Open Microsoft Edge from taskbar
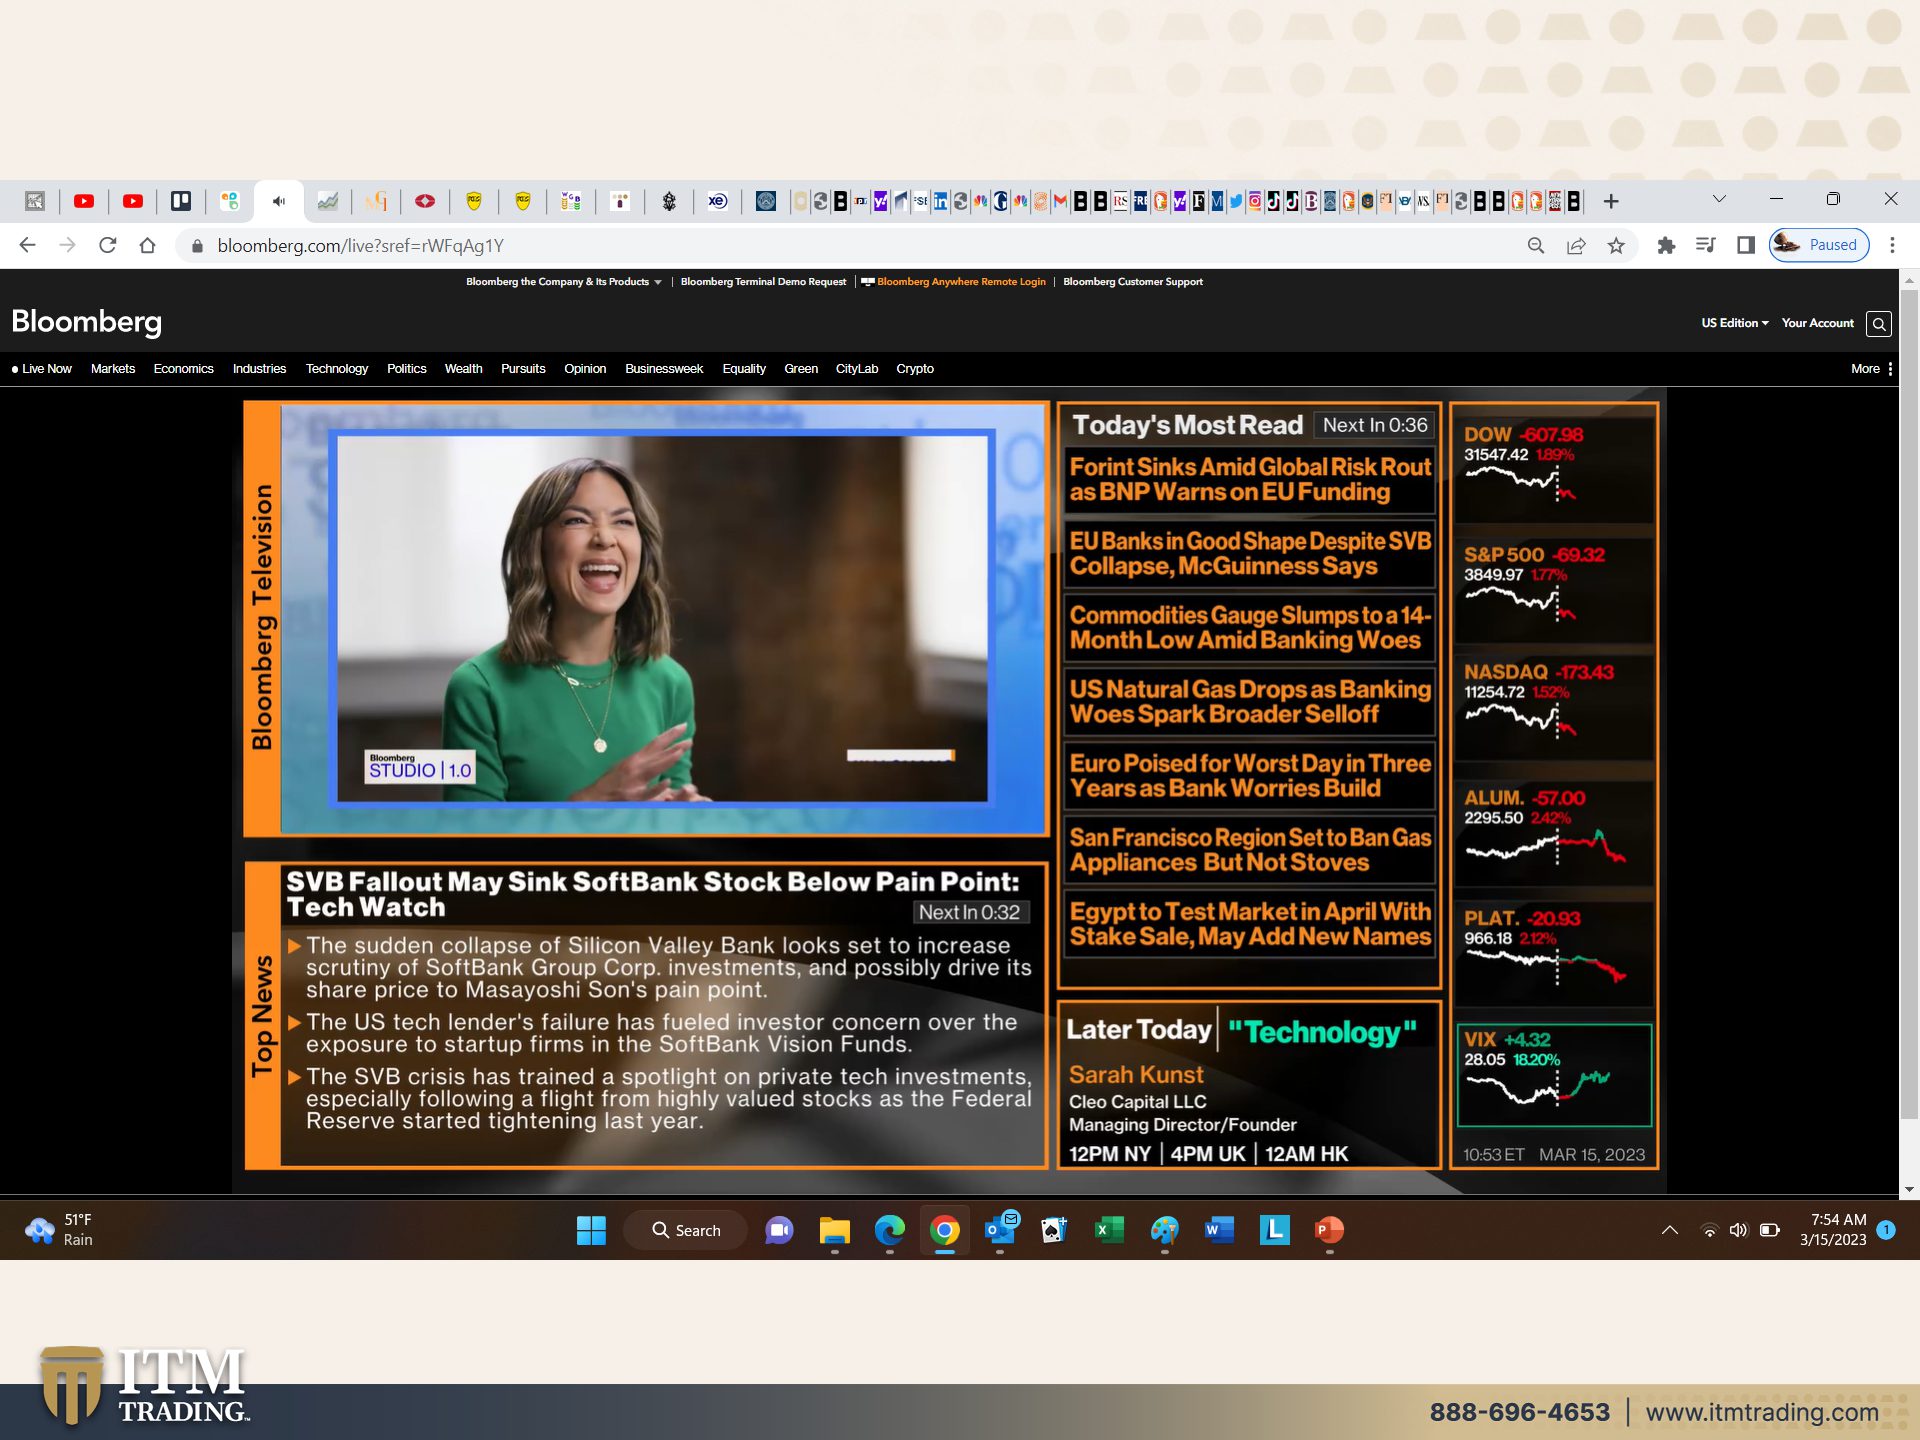Viewport: 1920px width, 1440px height. point(889,1230)
